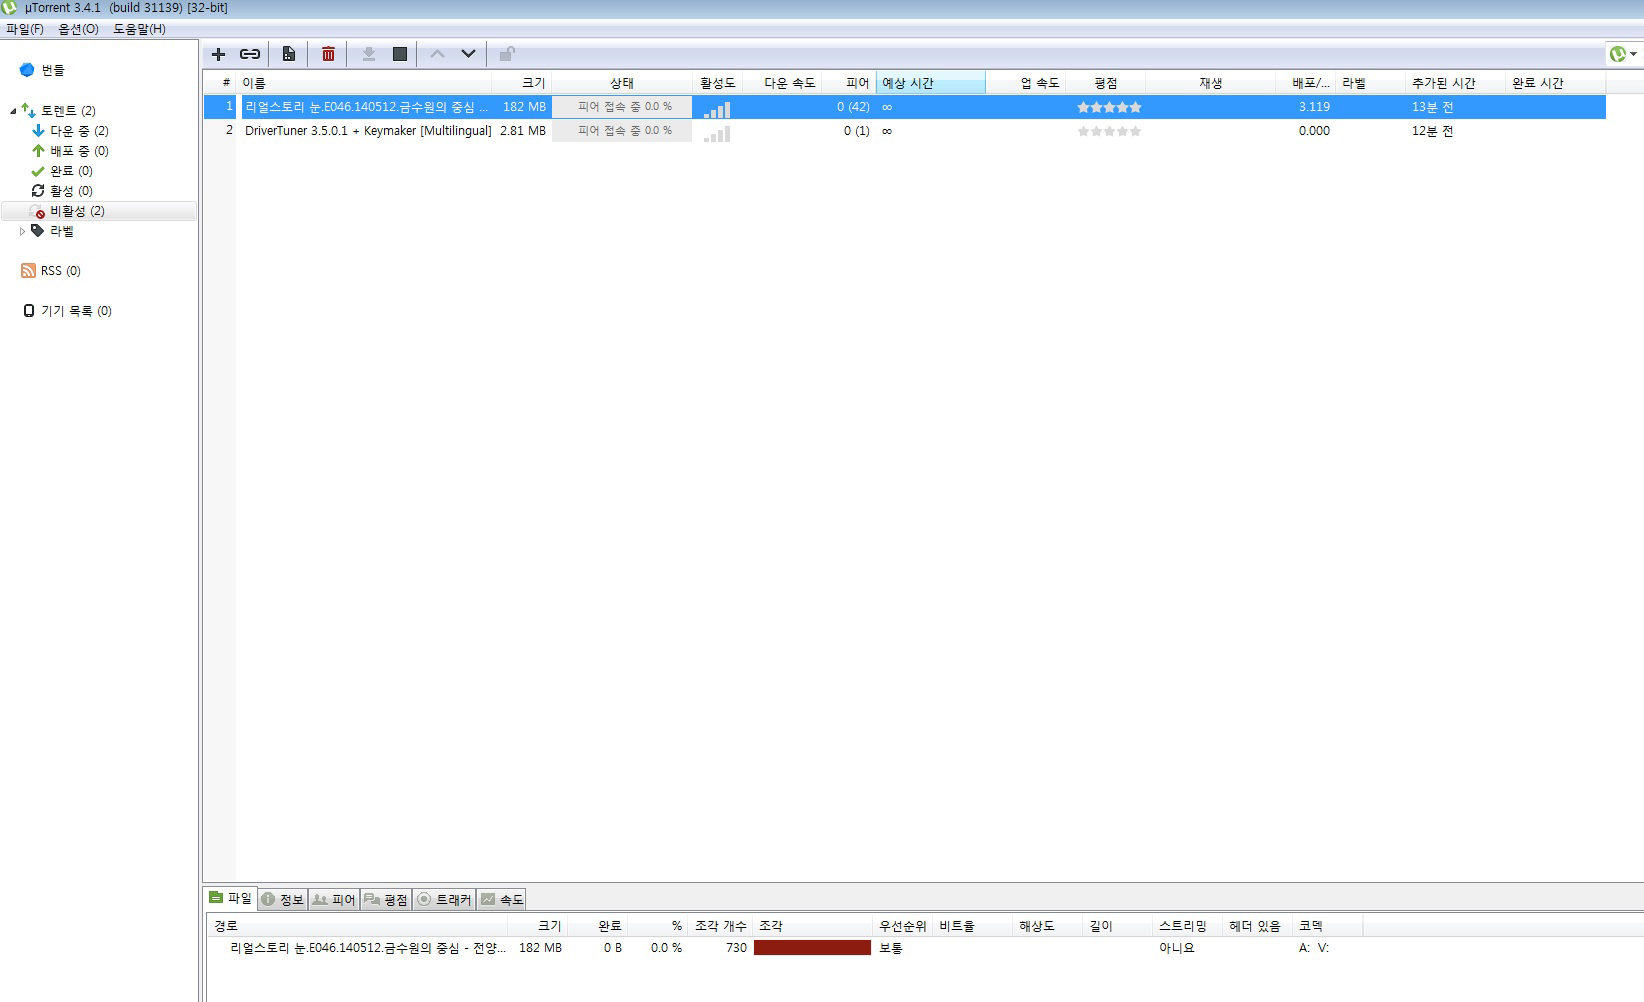Click status progress bar of 리얼스토리 row
This screenshot has height=1002, width=1644.
click(x=622, y=107)
